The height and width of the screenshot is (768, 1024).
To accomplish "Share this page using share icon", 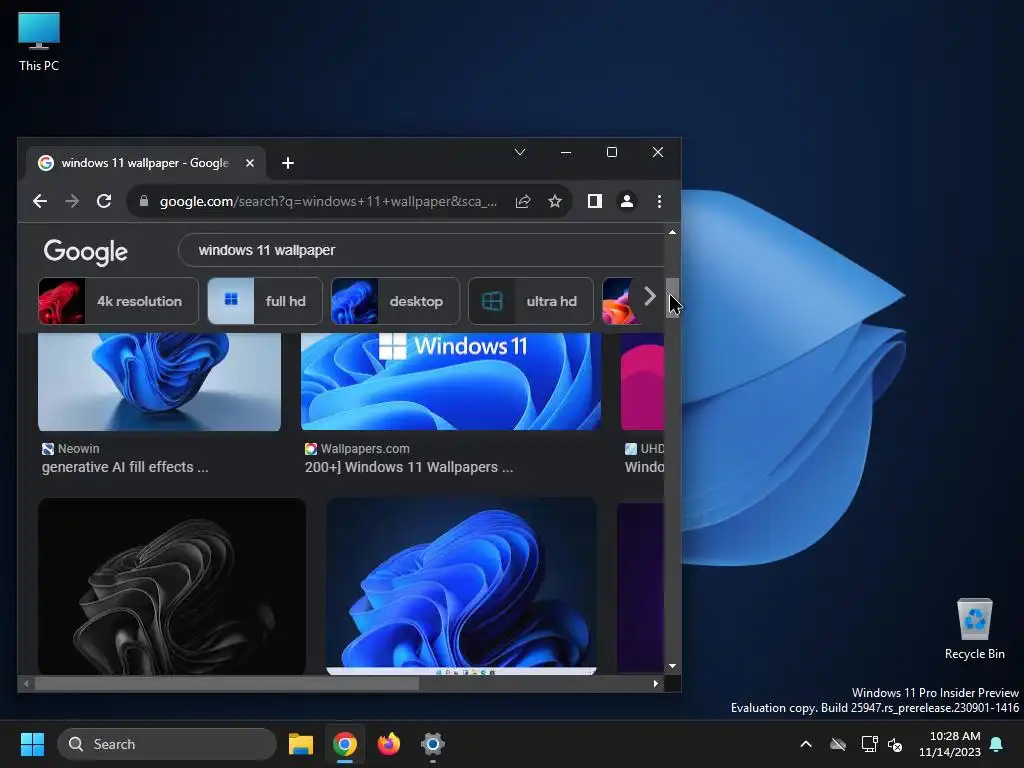I will [x=522, y=201].
